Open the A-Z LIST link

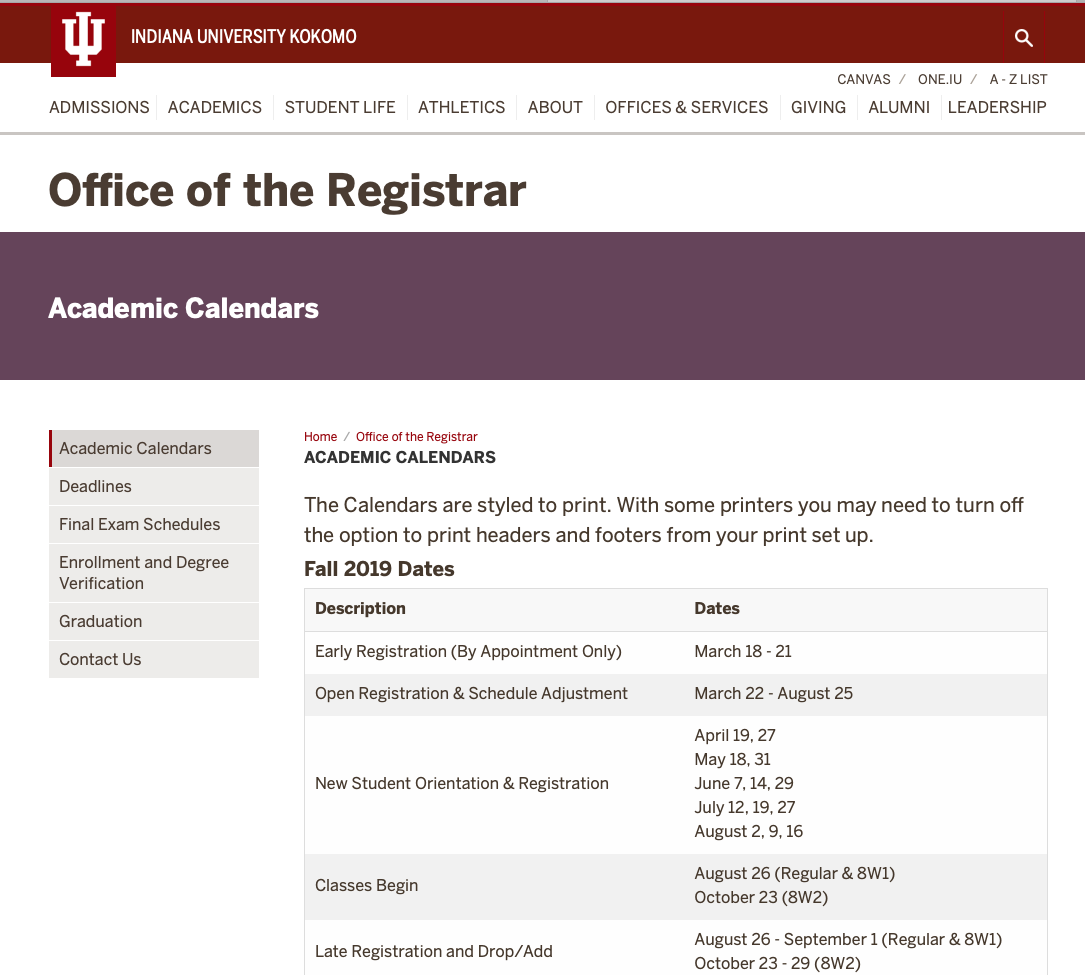(x=1018, y=79)
